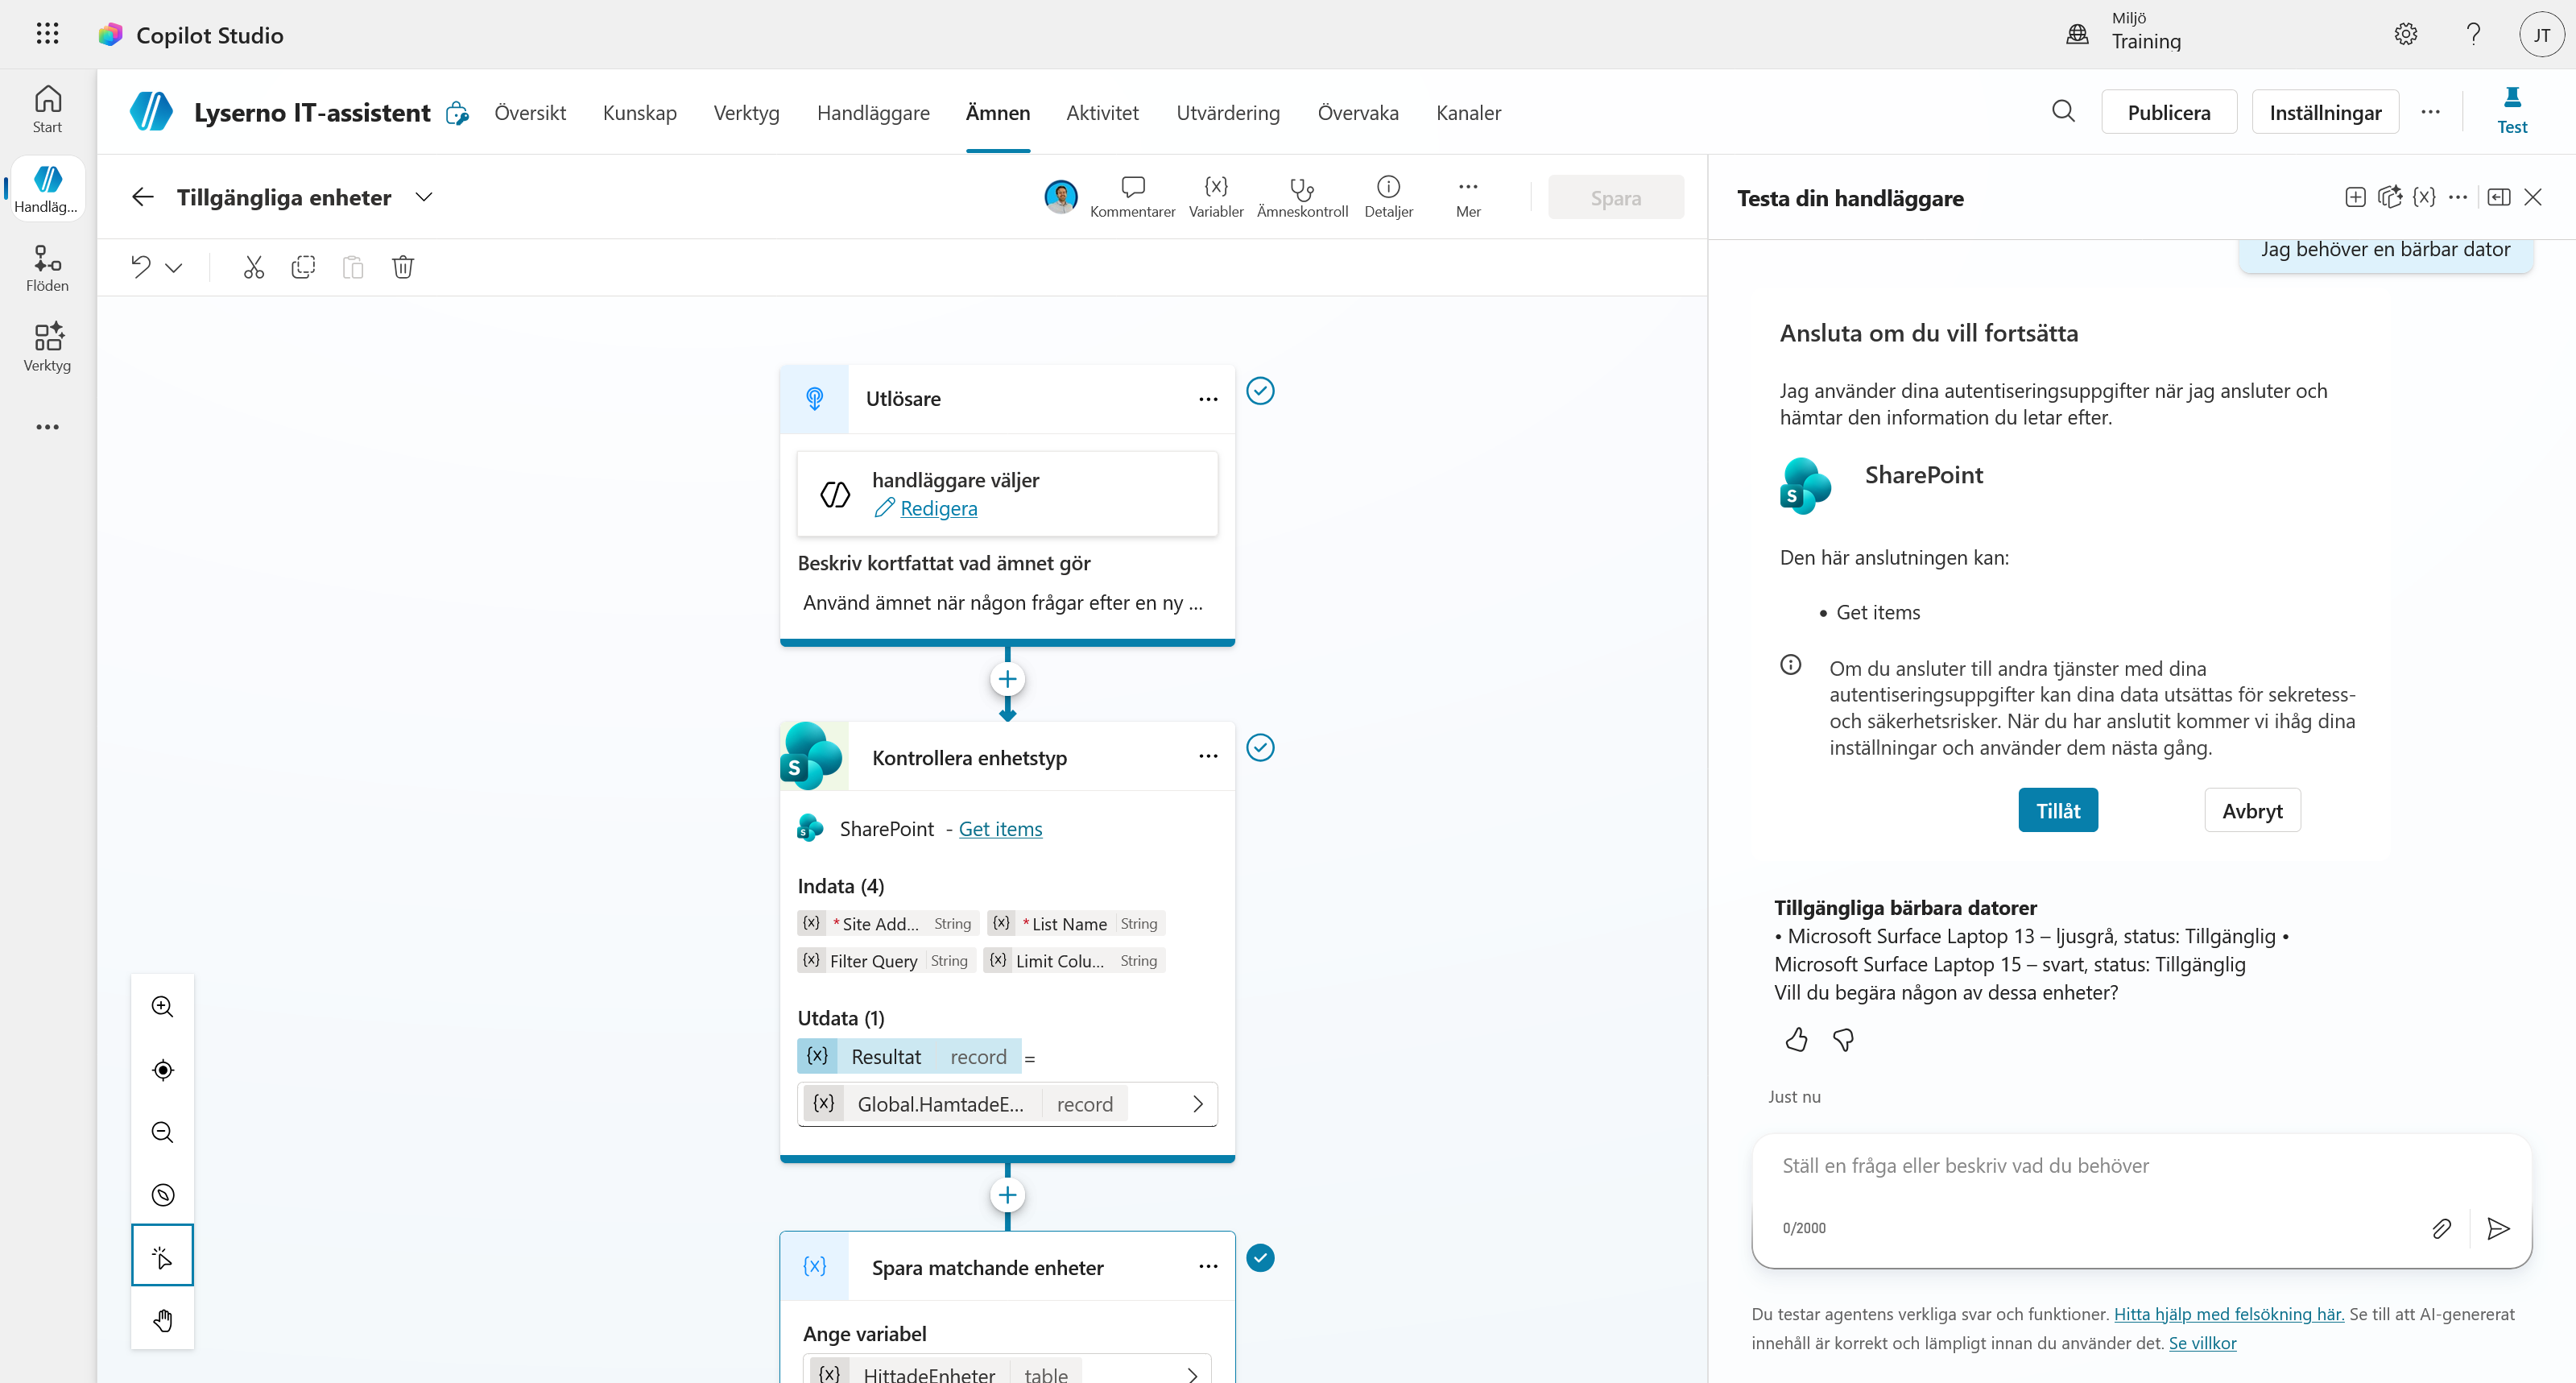Screen dimensions: 2576x1383
Task: Add a node below Utlösare
Action: [x=1007, y=679]
